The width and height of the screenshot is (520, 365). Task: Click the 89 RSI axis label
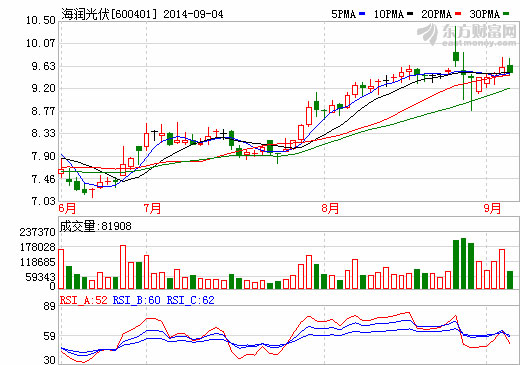50,306
